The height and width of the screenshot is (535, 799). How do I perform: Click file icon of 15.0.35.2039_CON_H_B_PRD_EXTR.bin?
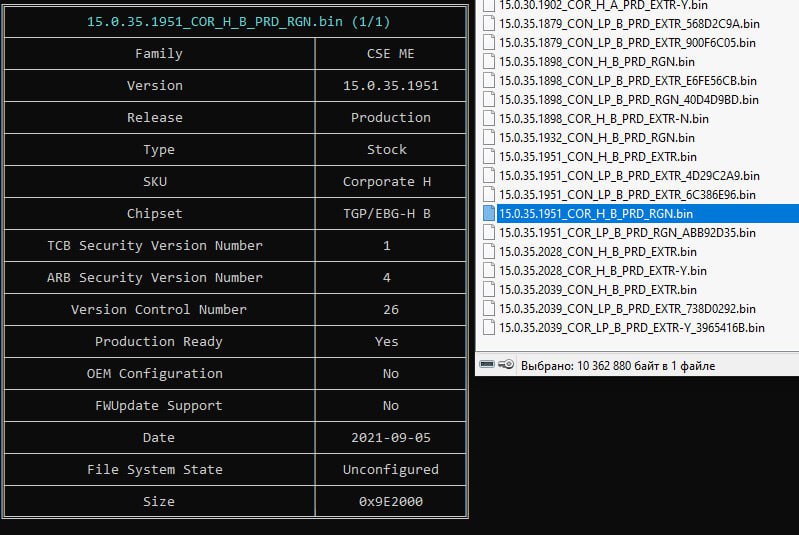pyautogui.click(x=489, y=289)
